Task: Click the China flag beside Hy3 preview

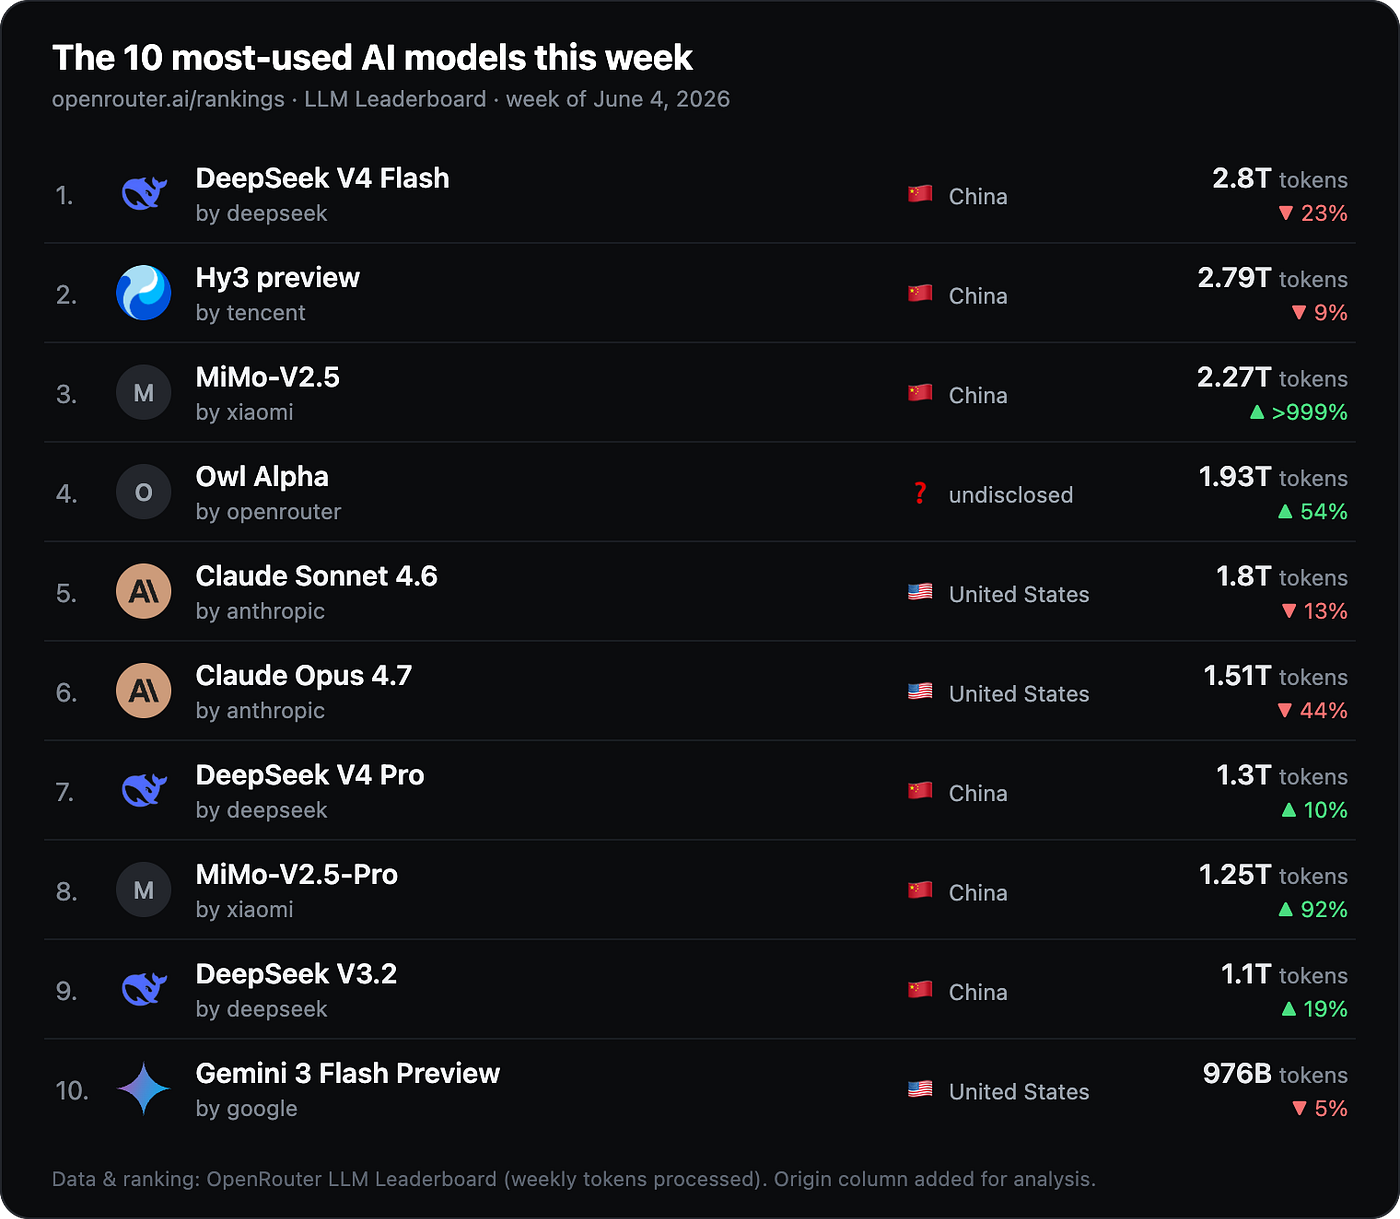Action: [x=920, y=294]
